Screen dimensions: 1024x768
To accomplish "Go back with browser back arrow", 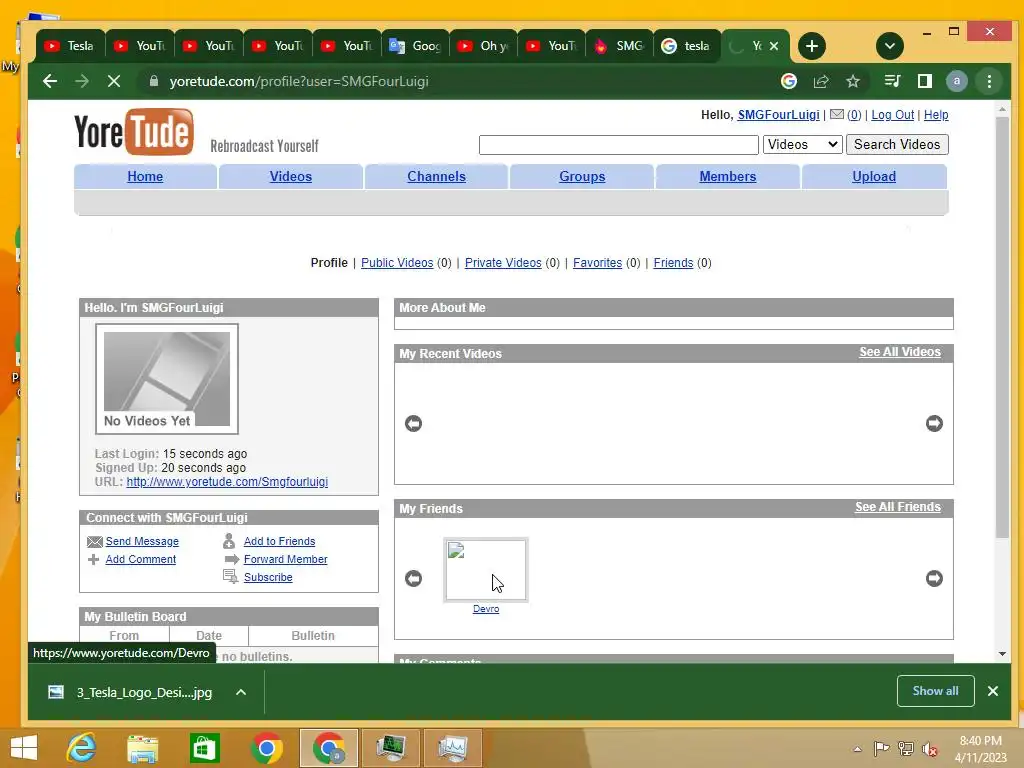I will point(50,81).
